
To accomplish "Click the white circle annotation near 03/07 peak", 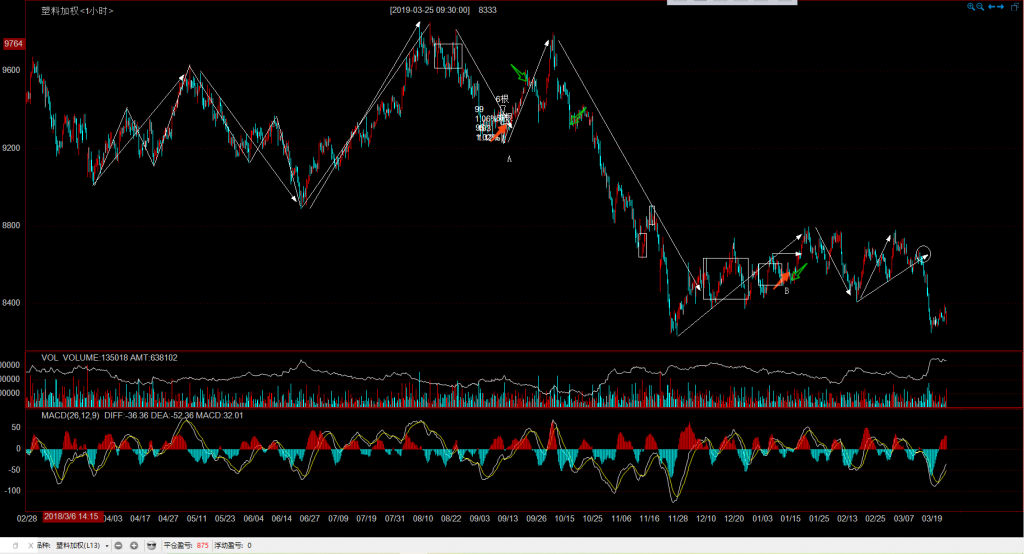I will point(922,253).
